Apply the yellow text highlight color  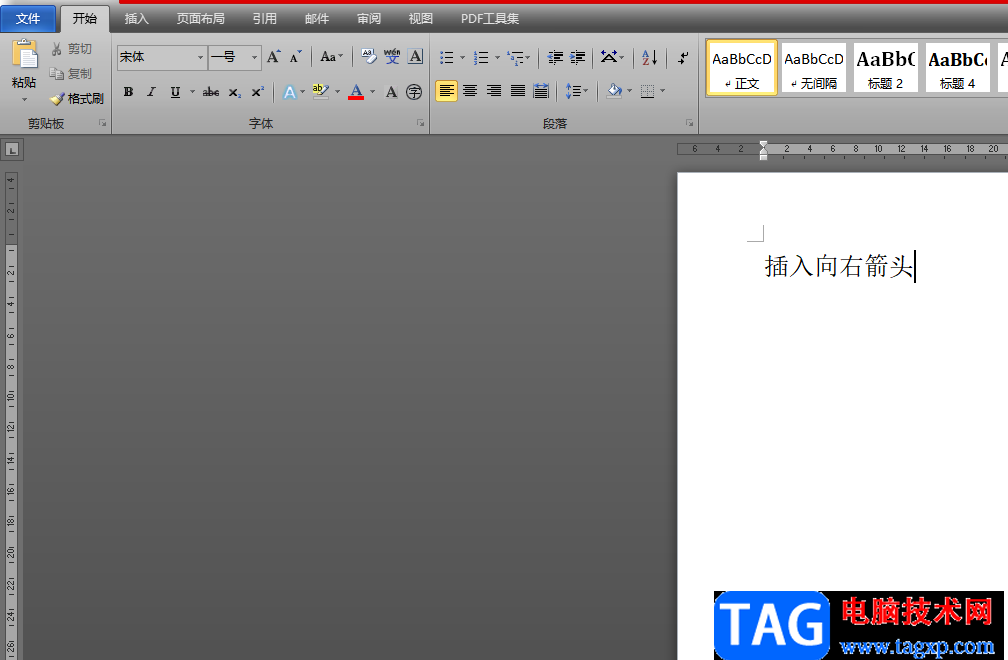pos(321,92)
